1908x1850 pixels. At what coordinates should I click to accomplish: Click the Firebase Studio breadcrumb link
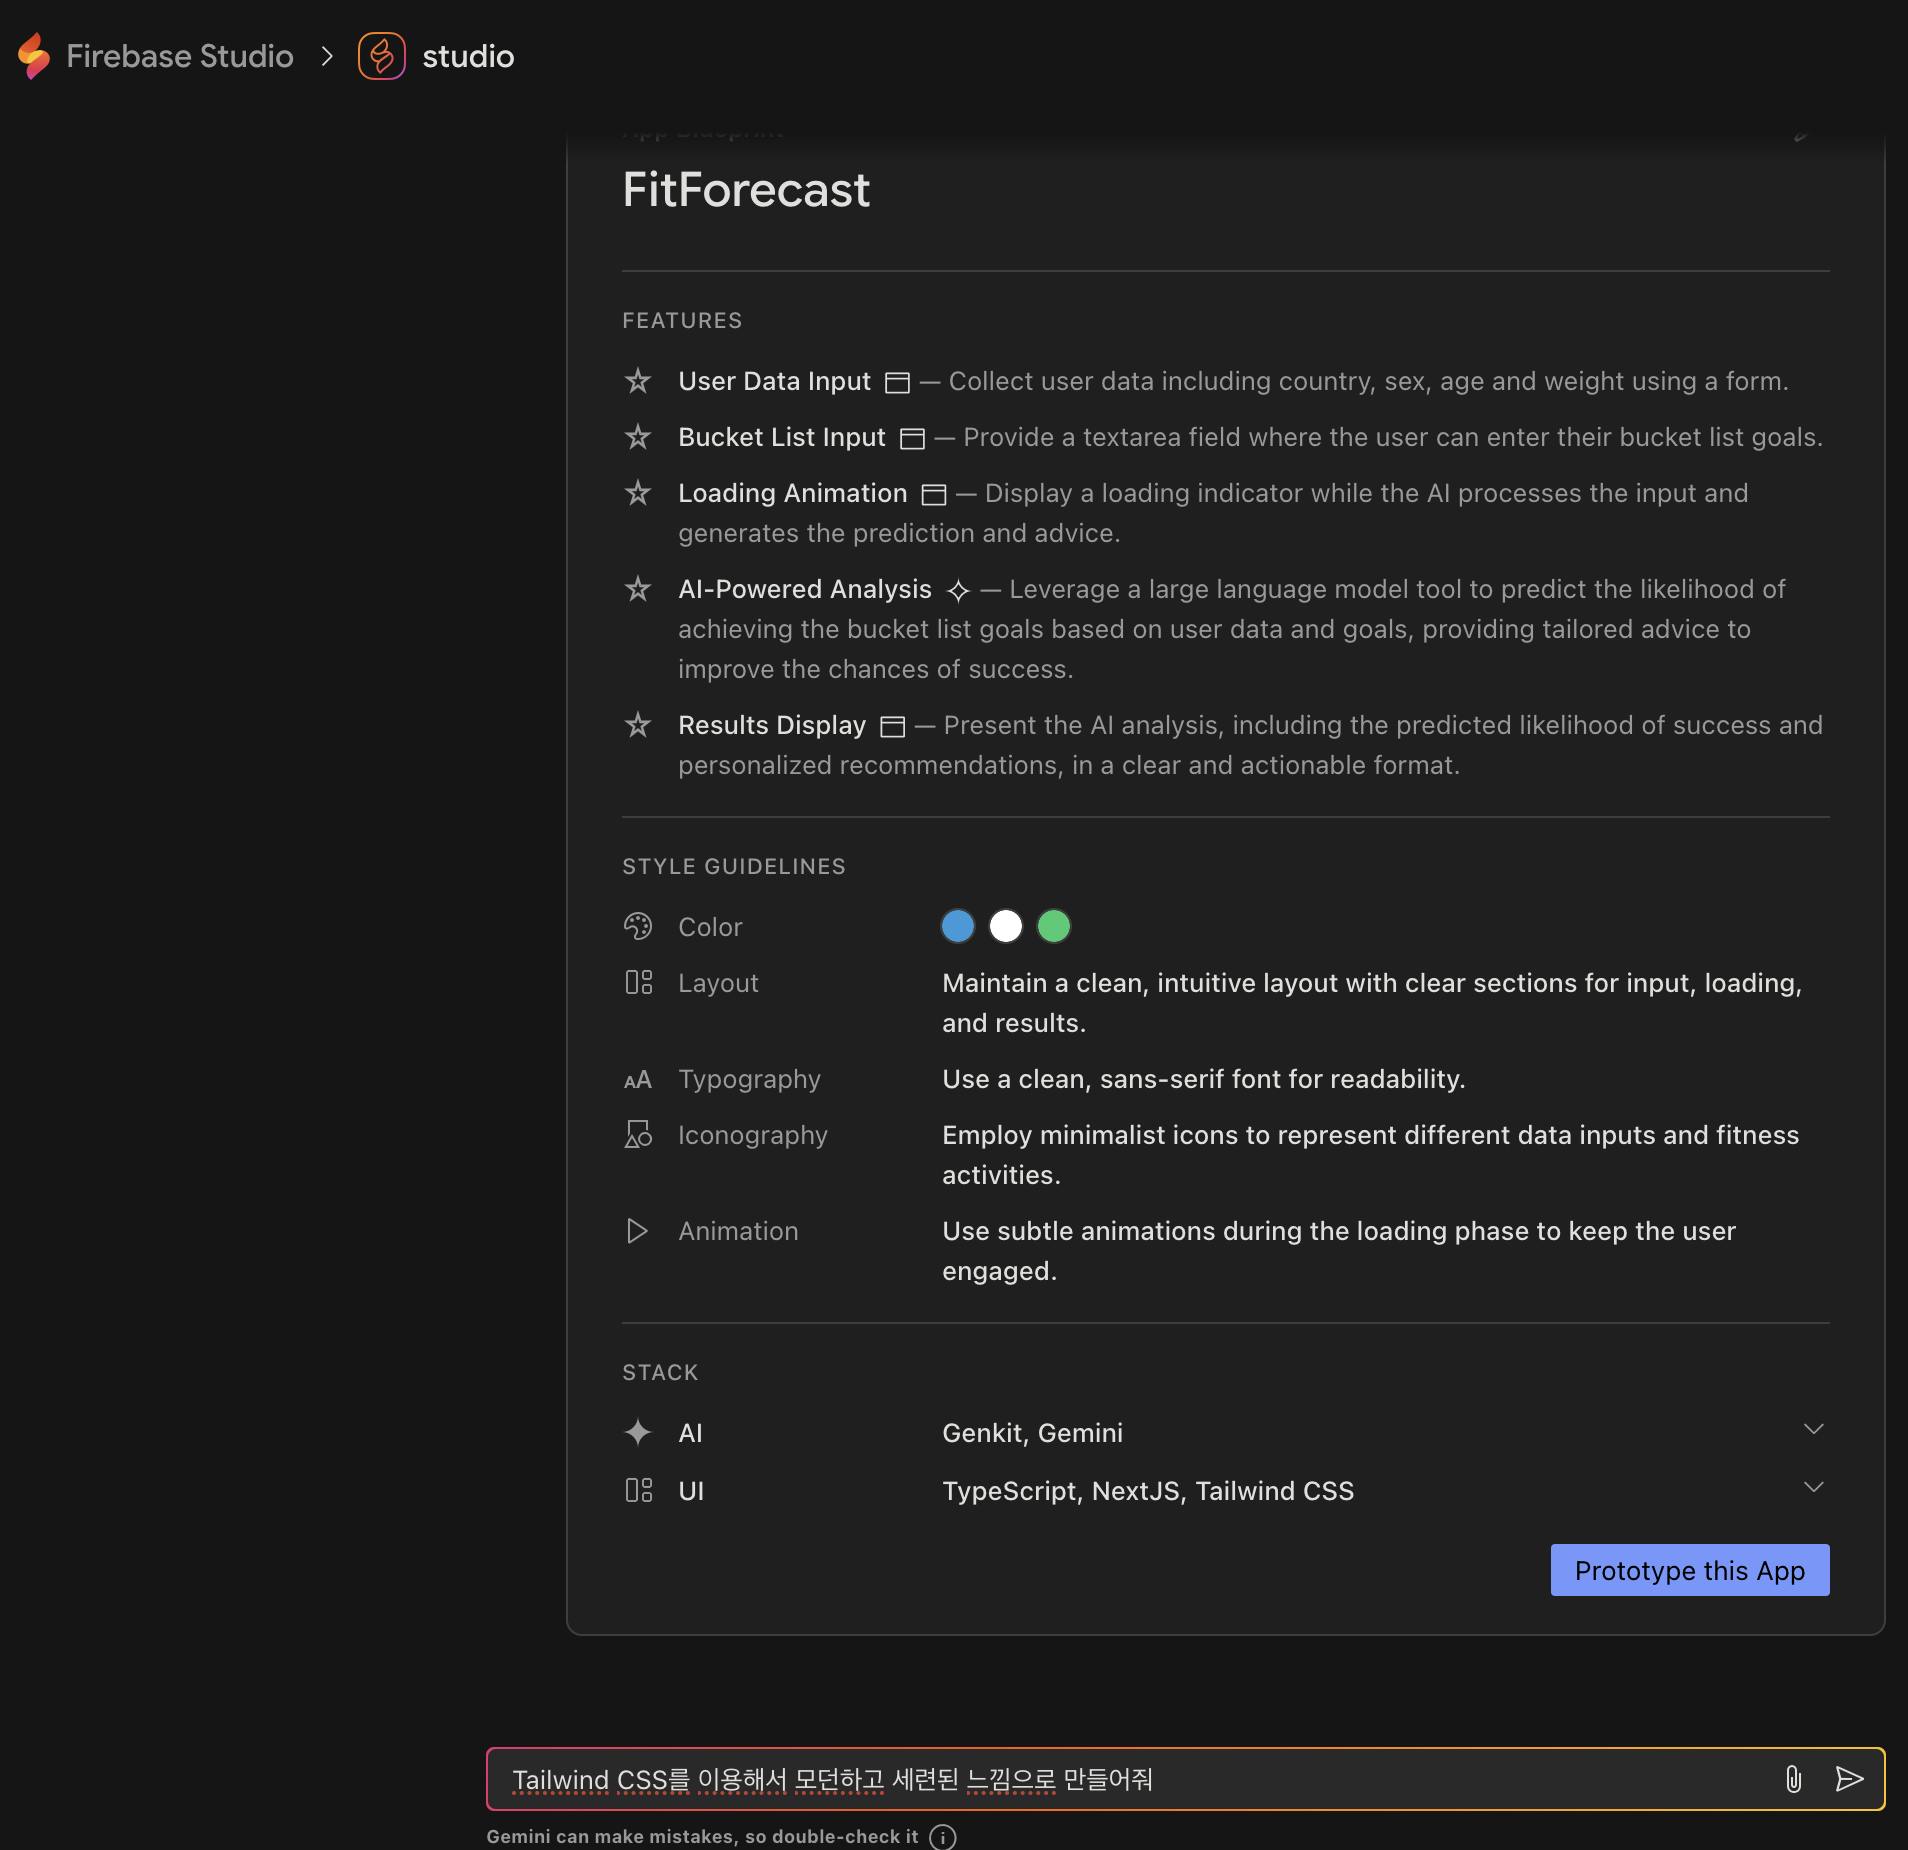(x=180, y=56)
